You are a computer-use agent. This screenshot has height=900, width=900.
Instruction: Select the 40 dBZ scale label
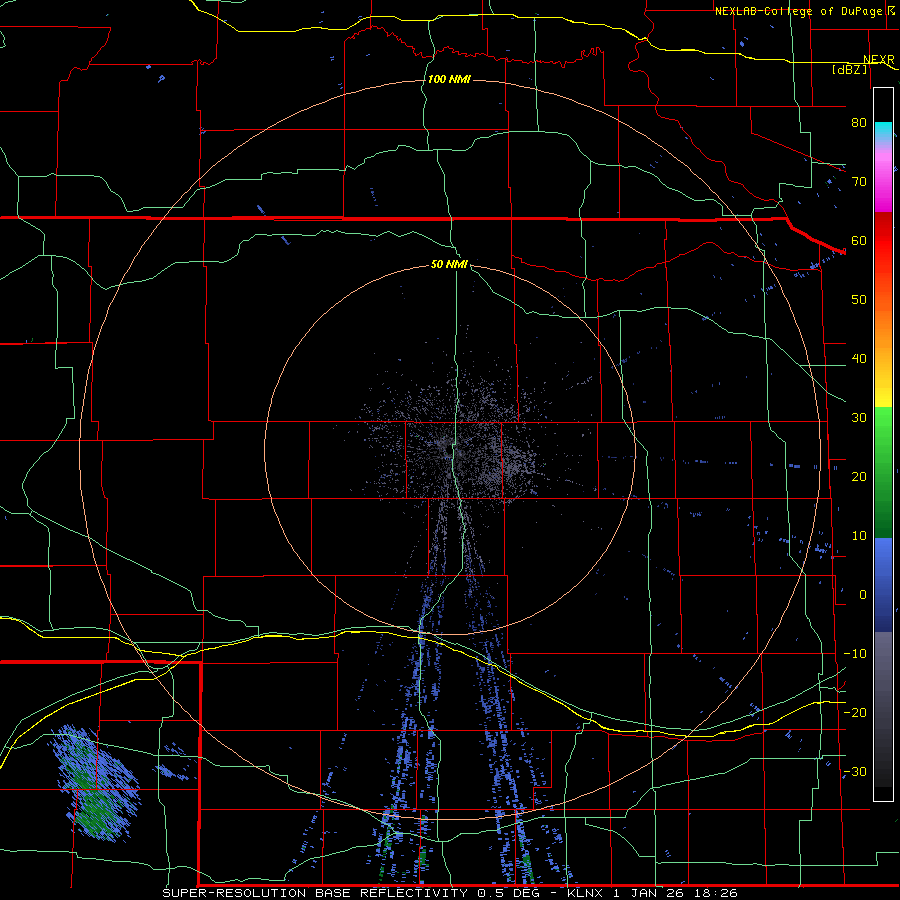coord(859,359)
